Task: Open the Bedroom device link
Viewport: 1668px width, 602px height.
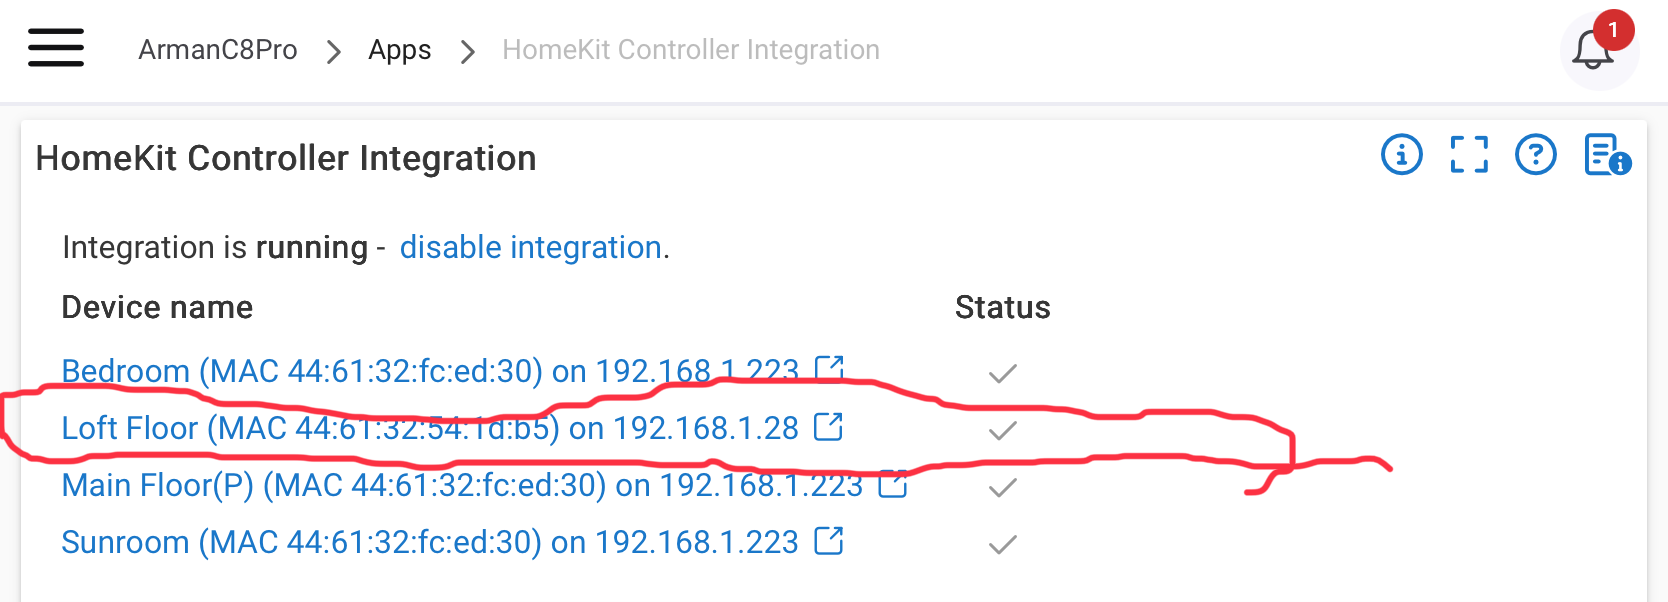Action: (430, 371)
